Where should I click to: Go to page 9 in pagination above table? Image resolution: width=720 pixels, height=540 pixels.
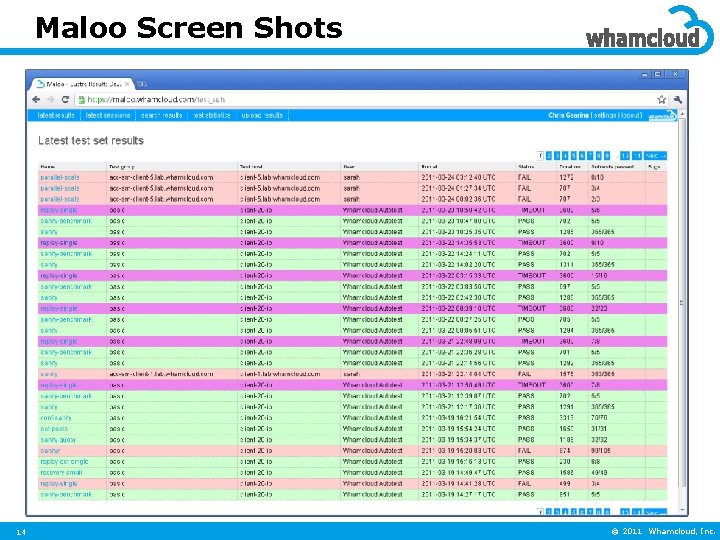607,156
